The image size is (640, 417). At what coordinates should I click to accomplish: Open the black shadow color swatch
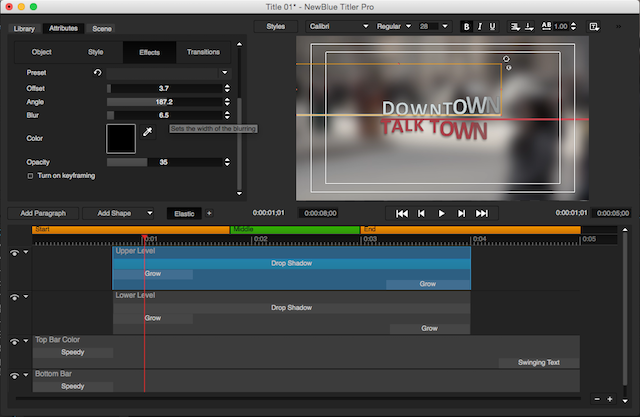click(x=122, y=138)
